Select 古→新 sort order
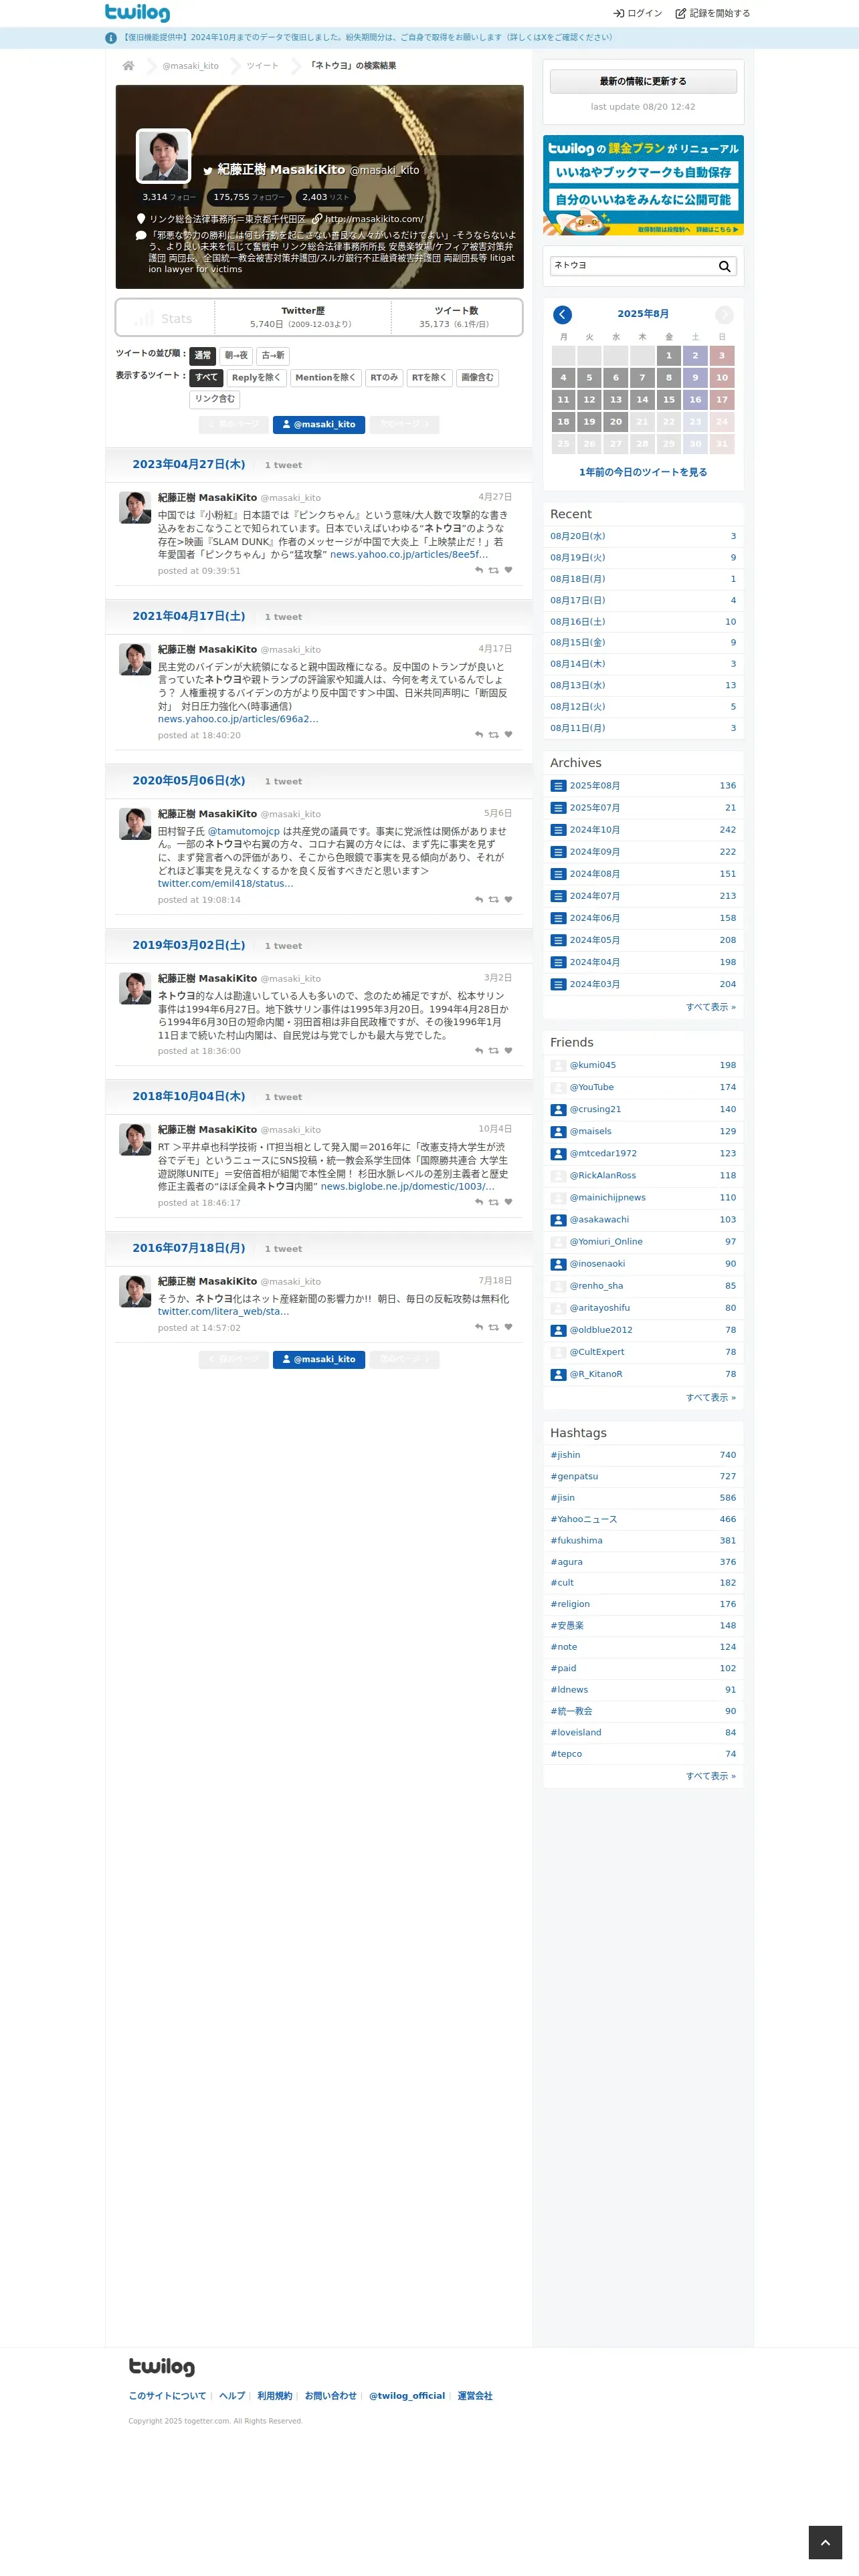Viewport: 859px width, 2576px height. (x=273, y=355)
